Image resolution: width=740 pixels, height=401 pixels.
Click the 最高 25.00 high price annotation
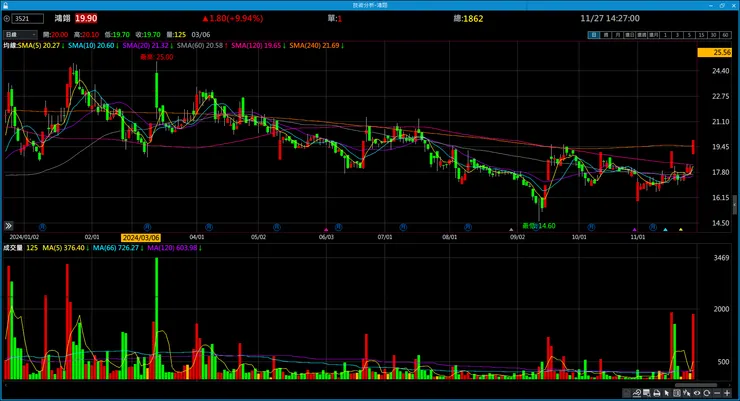(157, 57)
